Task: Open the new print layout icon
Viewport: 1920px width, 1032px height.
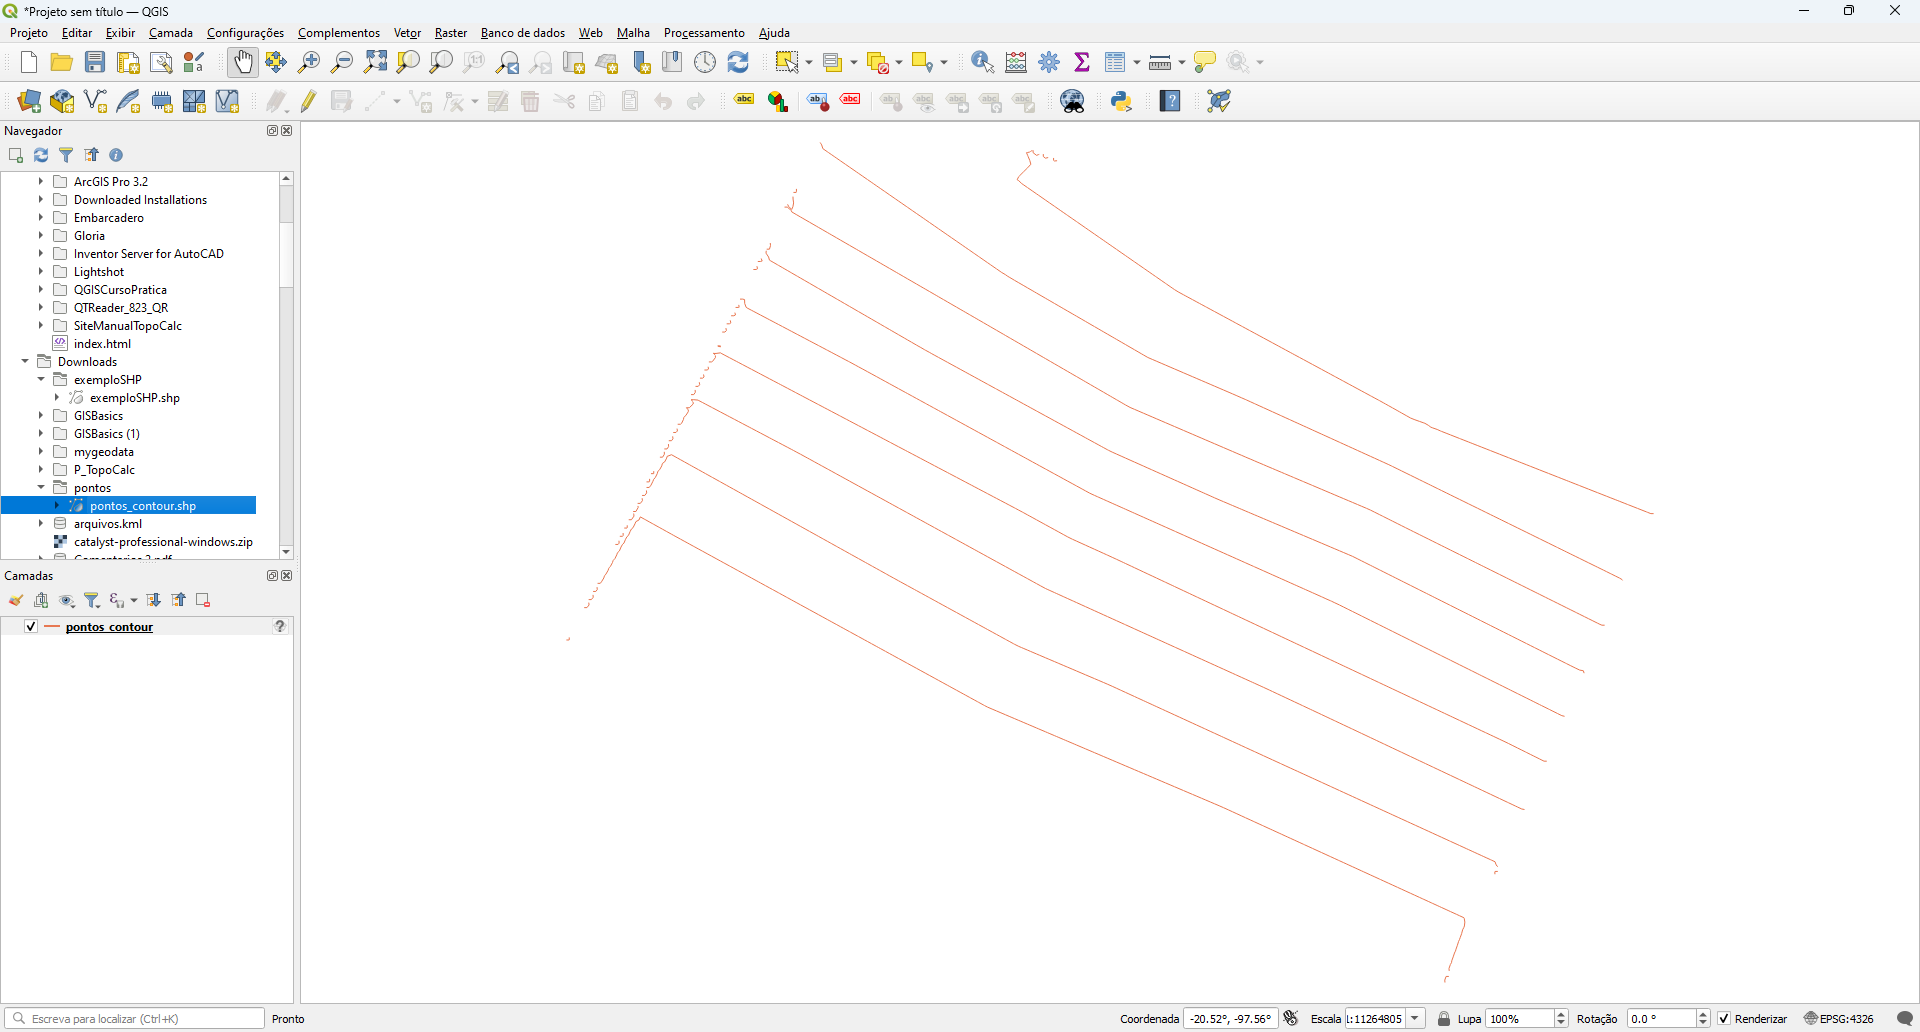Action: pos(128,62)
